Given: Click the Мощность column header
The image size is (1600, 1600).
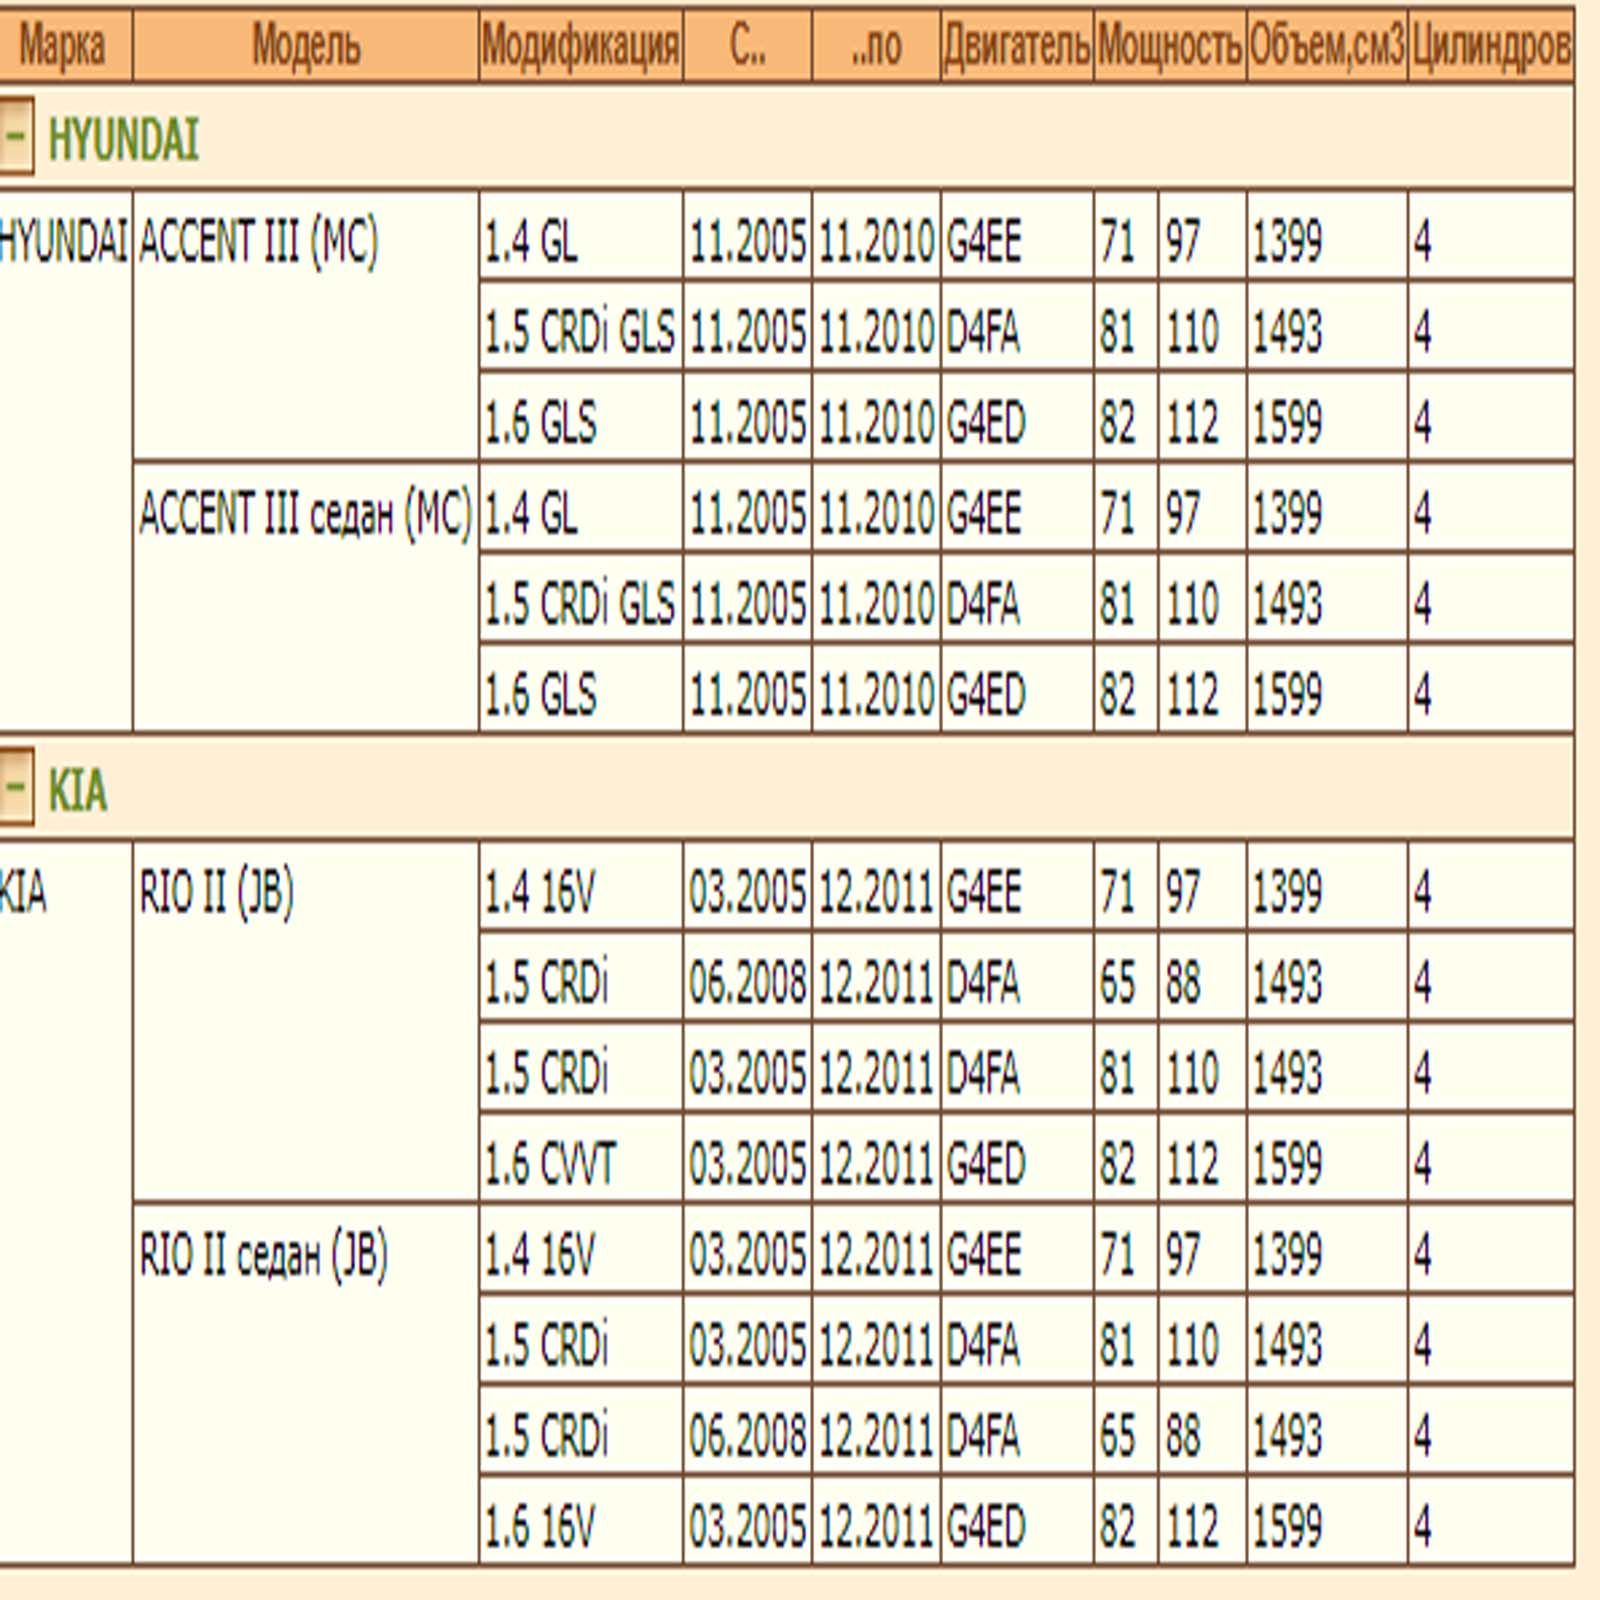Looking at the screenshot, I should (1169, 46).
